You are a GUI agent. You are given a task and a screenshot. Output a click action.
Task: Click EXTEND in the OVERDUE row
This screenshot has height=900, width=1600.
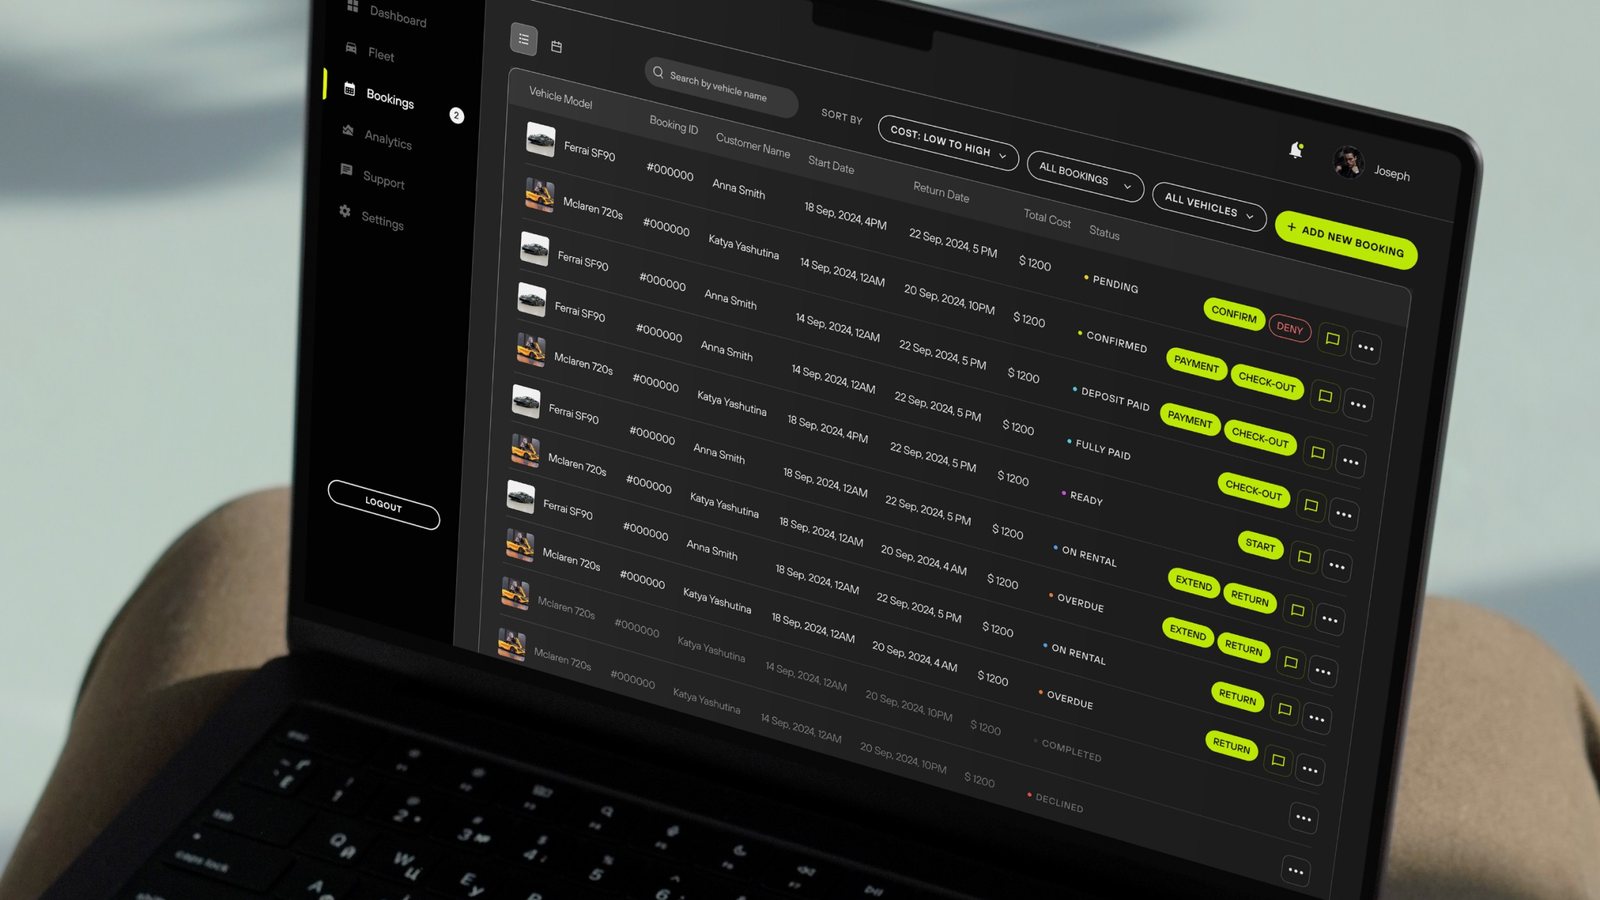coord(1188,632)
